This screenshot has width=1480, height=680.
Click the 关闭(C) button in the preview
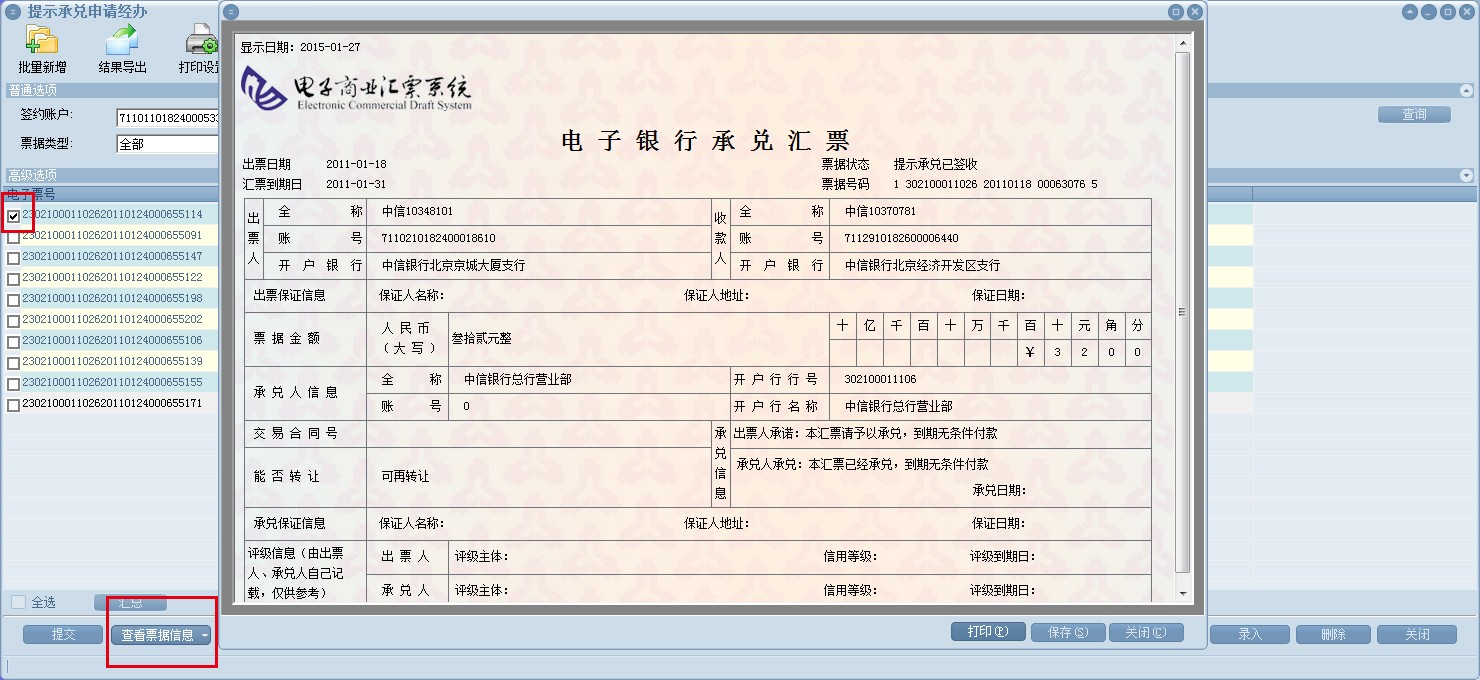(x=1146, y=632)
